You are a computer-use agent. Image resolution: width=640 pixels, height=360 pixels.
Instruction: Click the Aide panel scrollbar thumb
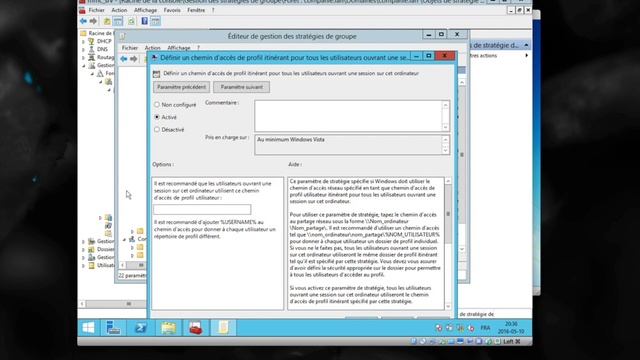[x=448, y=214]
